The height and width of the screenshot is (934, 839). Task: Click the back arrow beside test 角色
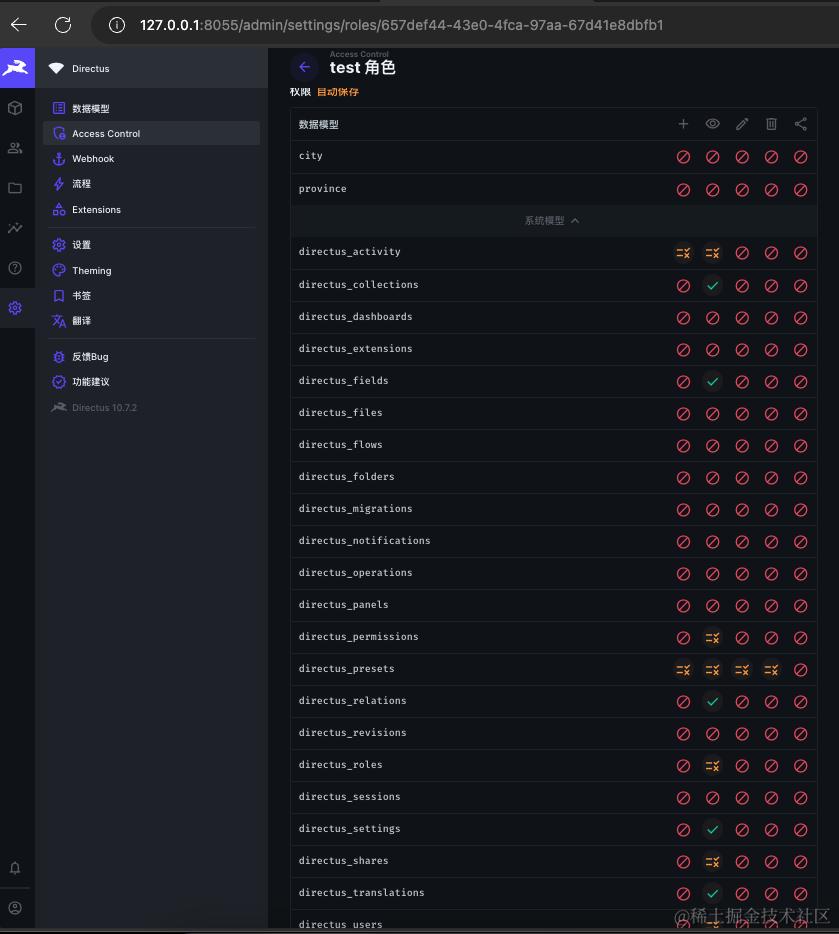tap(304, 67)
